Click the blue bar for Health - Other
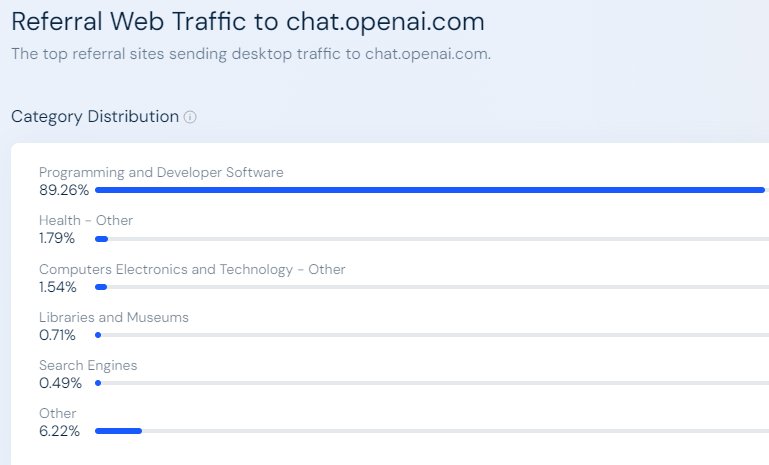Screen dimensions: 769x465 pyautogui.click(x=101, y=238)
